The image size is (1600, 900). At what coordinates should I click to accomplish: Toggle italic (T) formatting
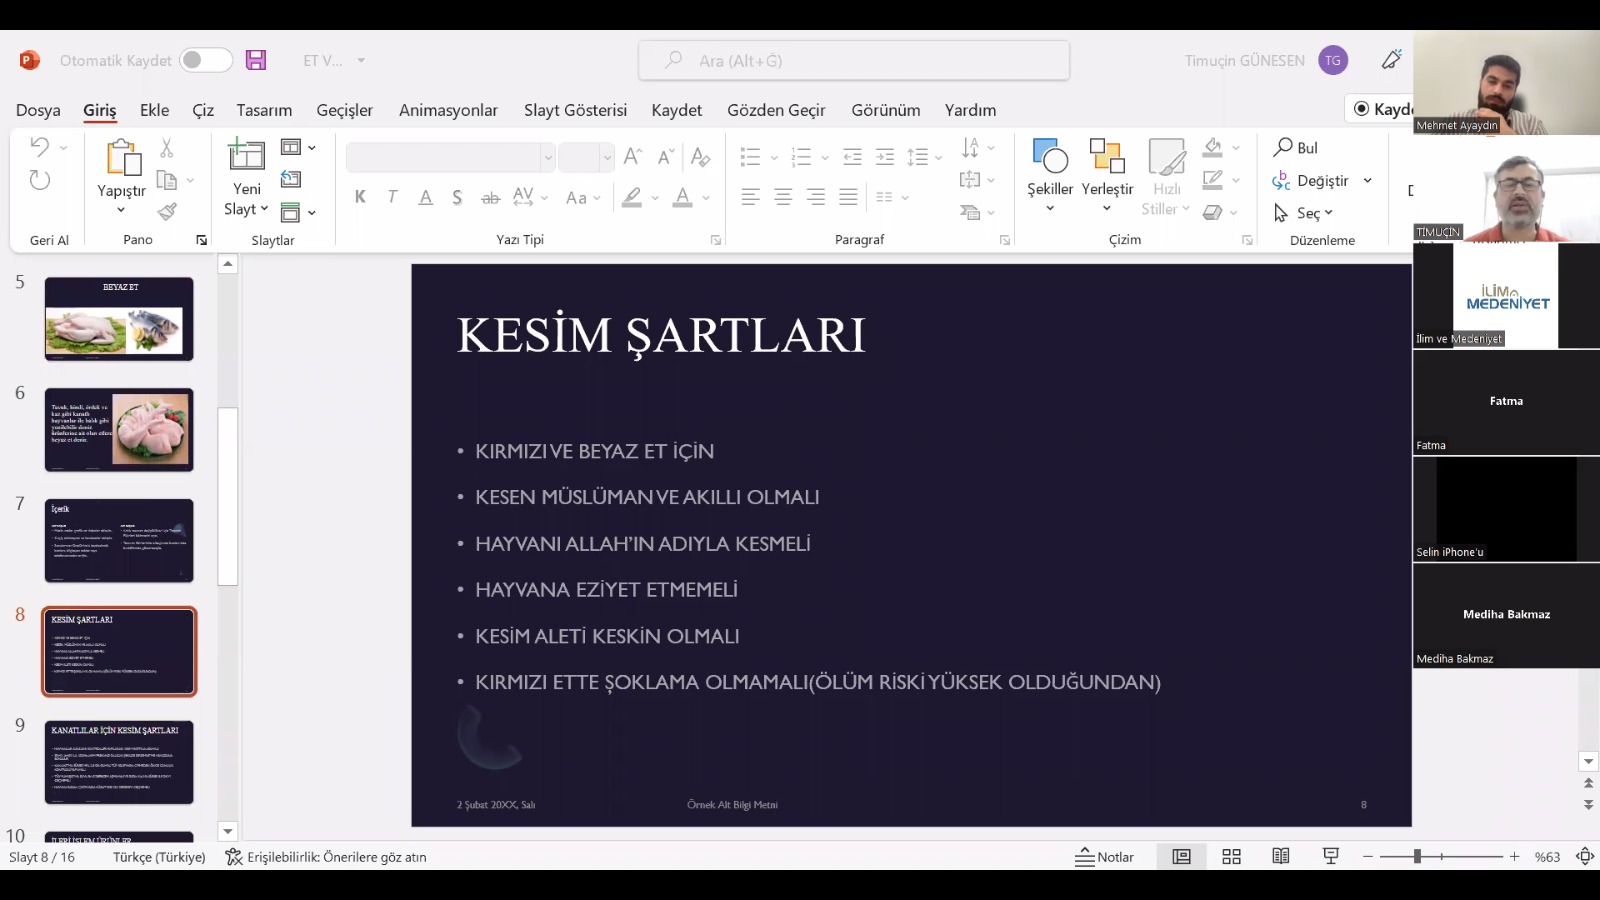coord(392,197)
